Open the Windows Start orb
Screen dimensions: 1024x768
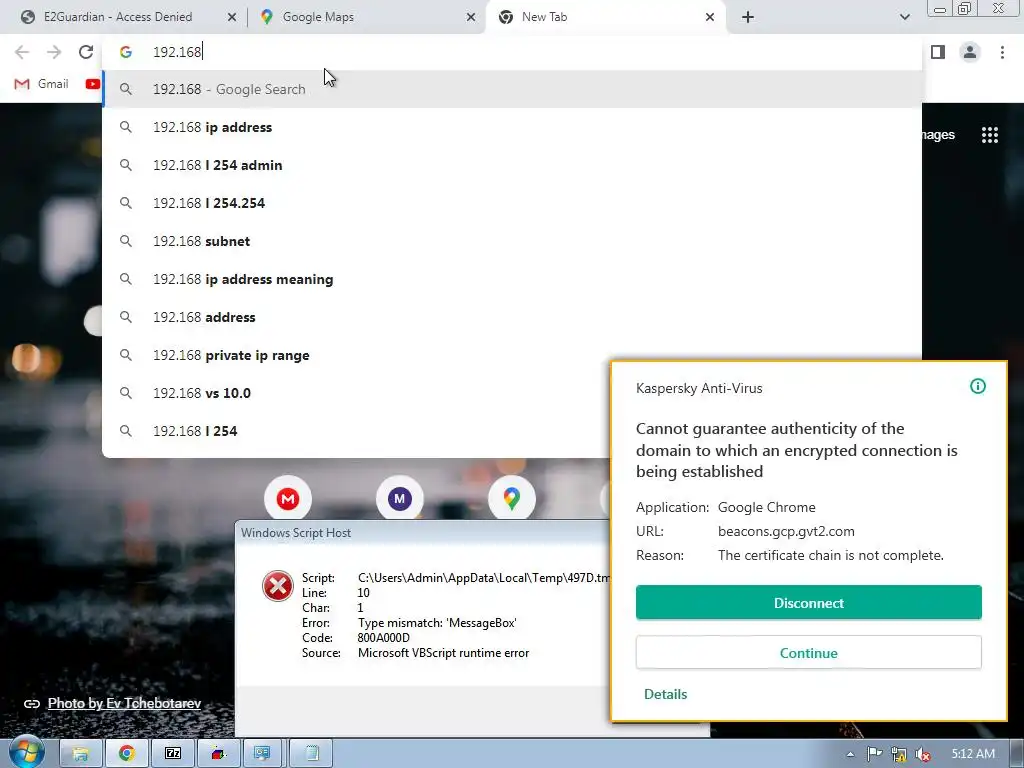point(25,753)
